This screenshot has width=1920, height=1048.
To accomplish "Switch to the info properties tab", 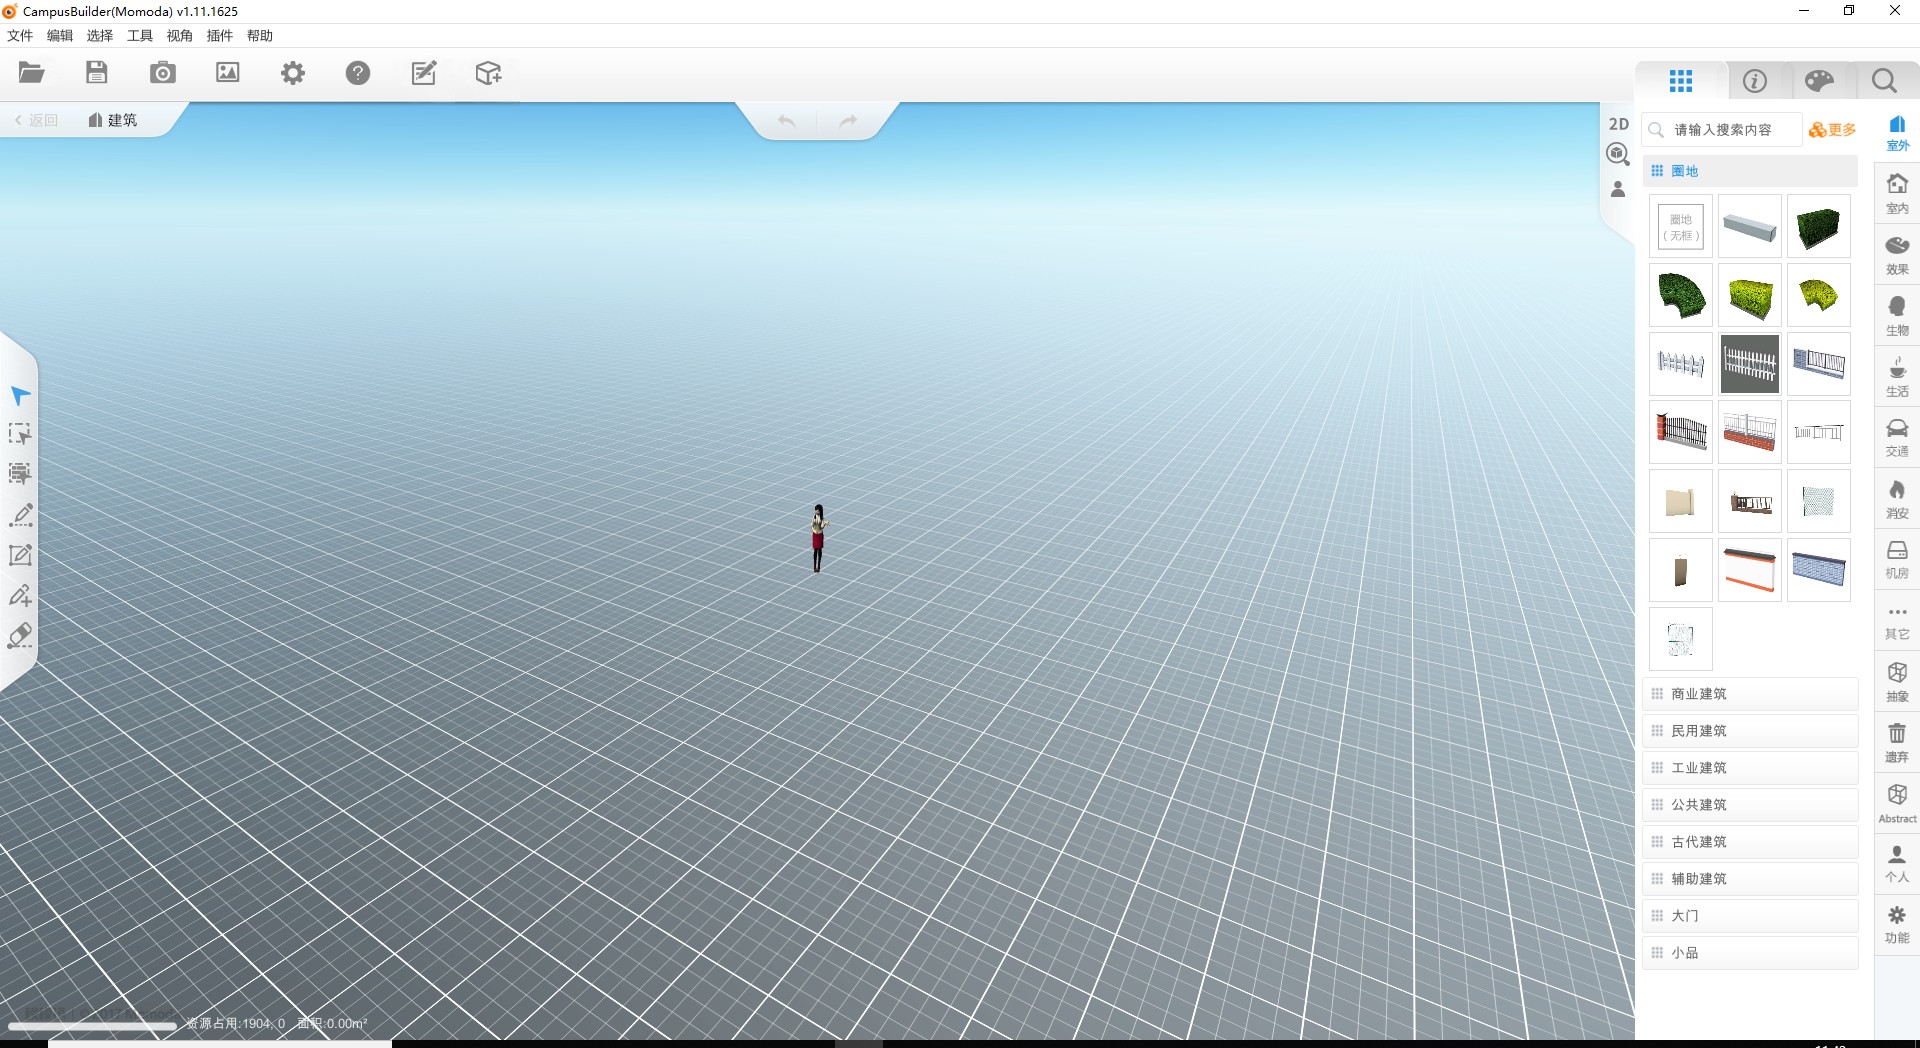I will tap(1755, 81).
